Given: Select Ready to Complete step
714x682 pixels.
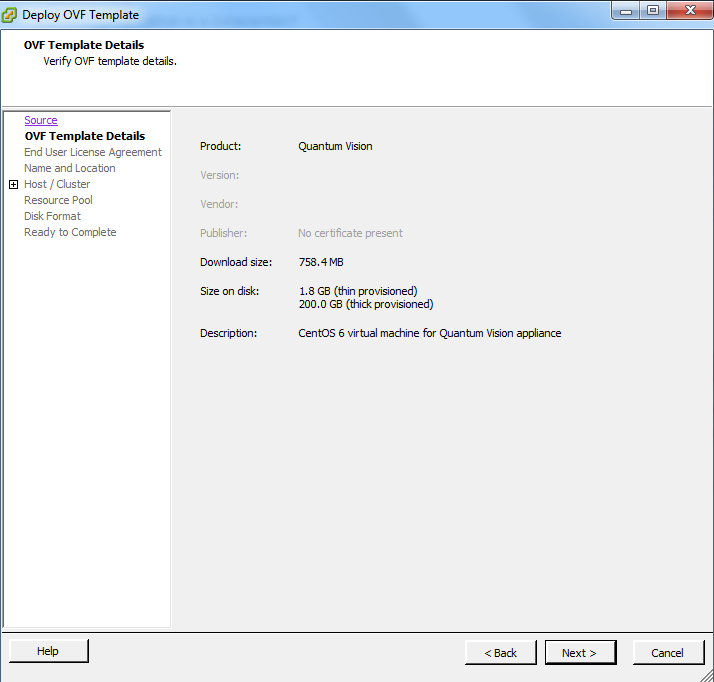Looking at the screenshot, I should click(x=70, y=232).
